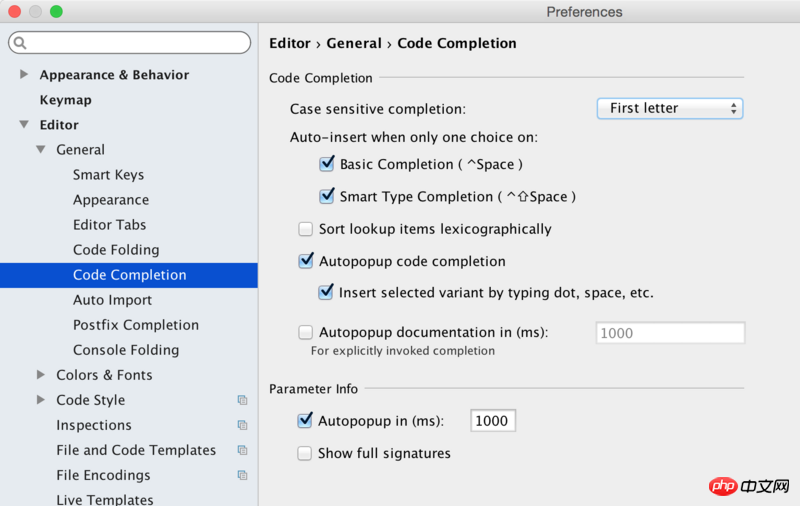Expand Colors & Fonts node
The image size is (800, 506).
(41, 375)
